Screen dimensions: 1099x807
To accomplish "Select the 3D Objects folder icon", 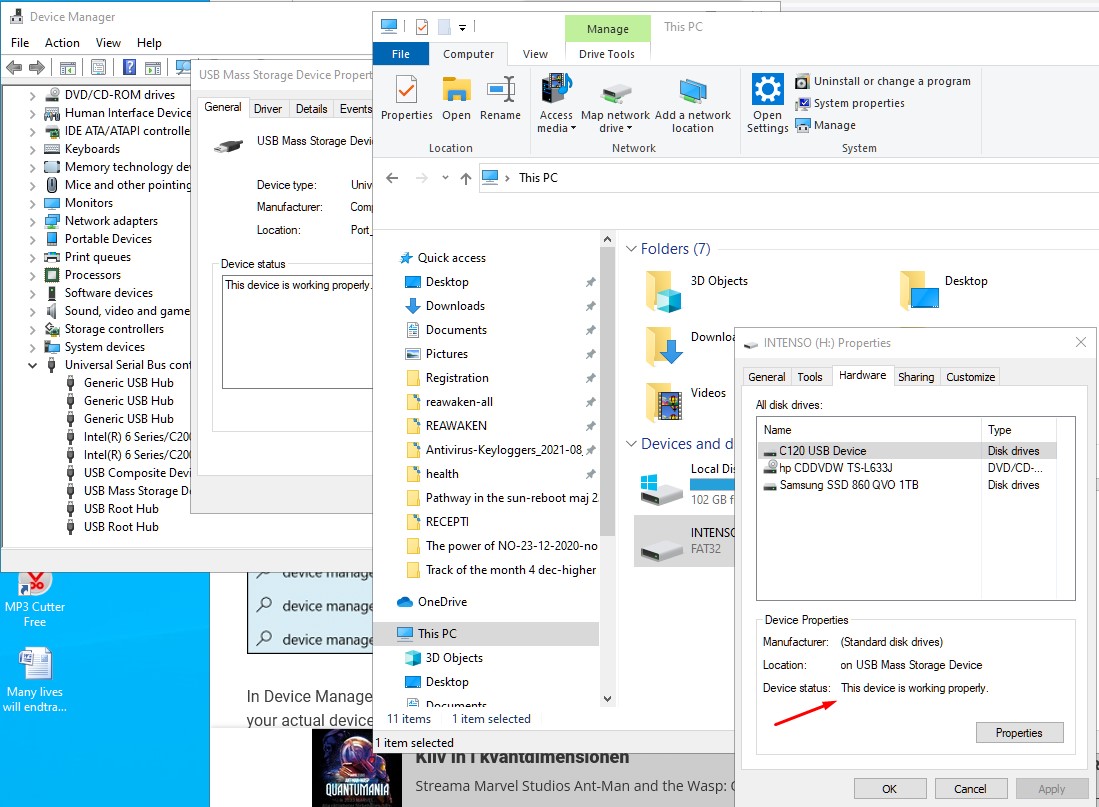I will tap(663, 291).
